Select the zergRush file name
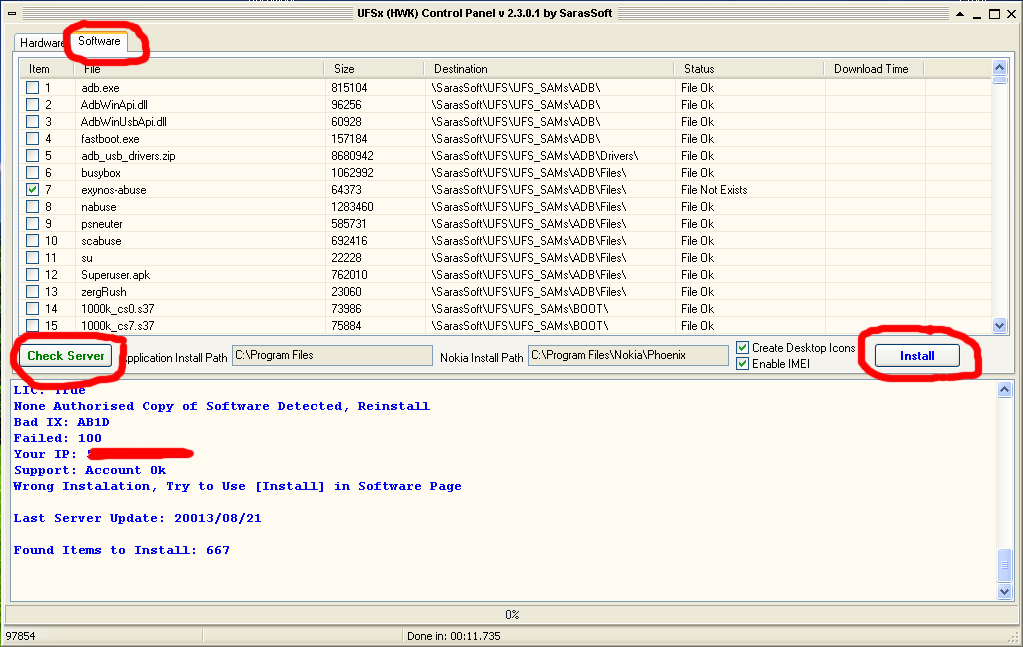The height and width of the screenshot is (647, 1023). coord(104,292)
